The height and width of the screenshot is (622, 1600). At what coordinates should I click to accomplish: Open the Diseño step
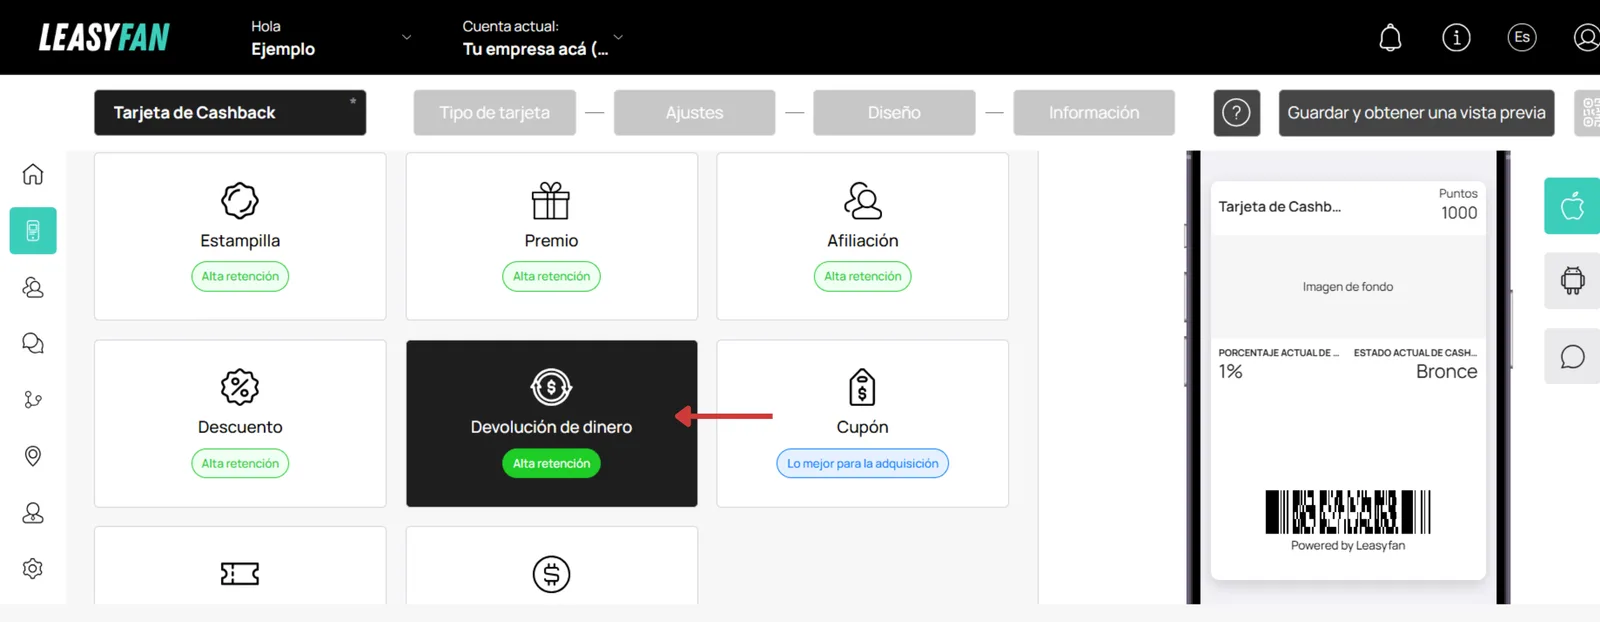(894, 113)
